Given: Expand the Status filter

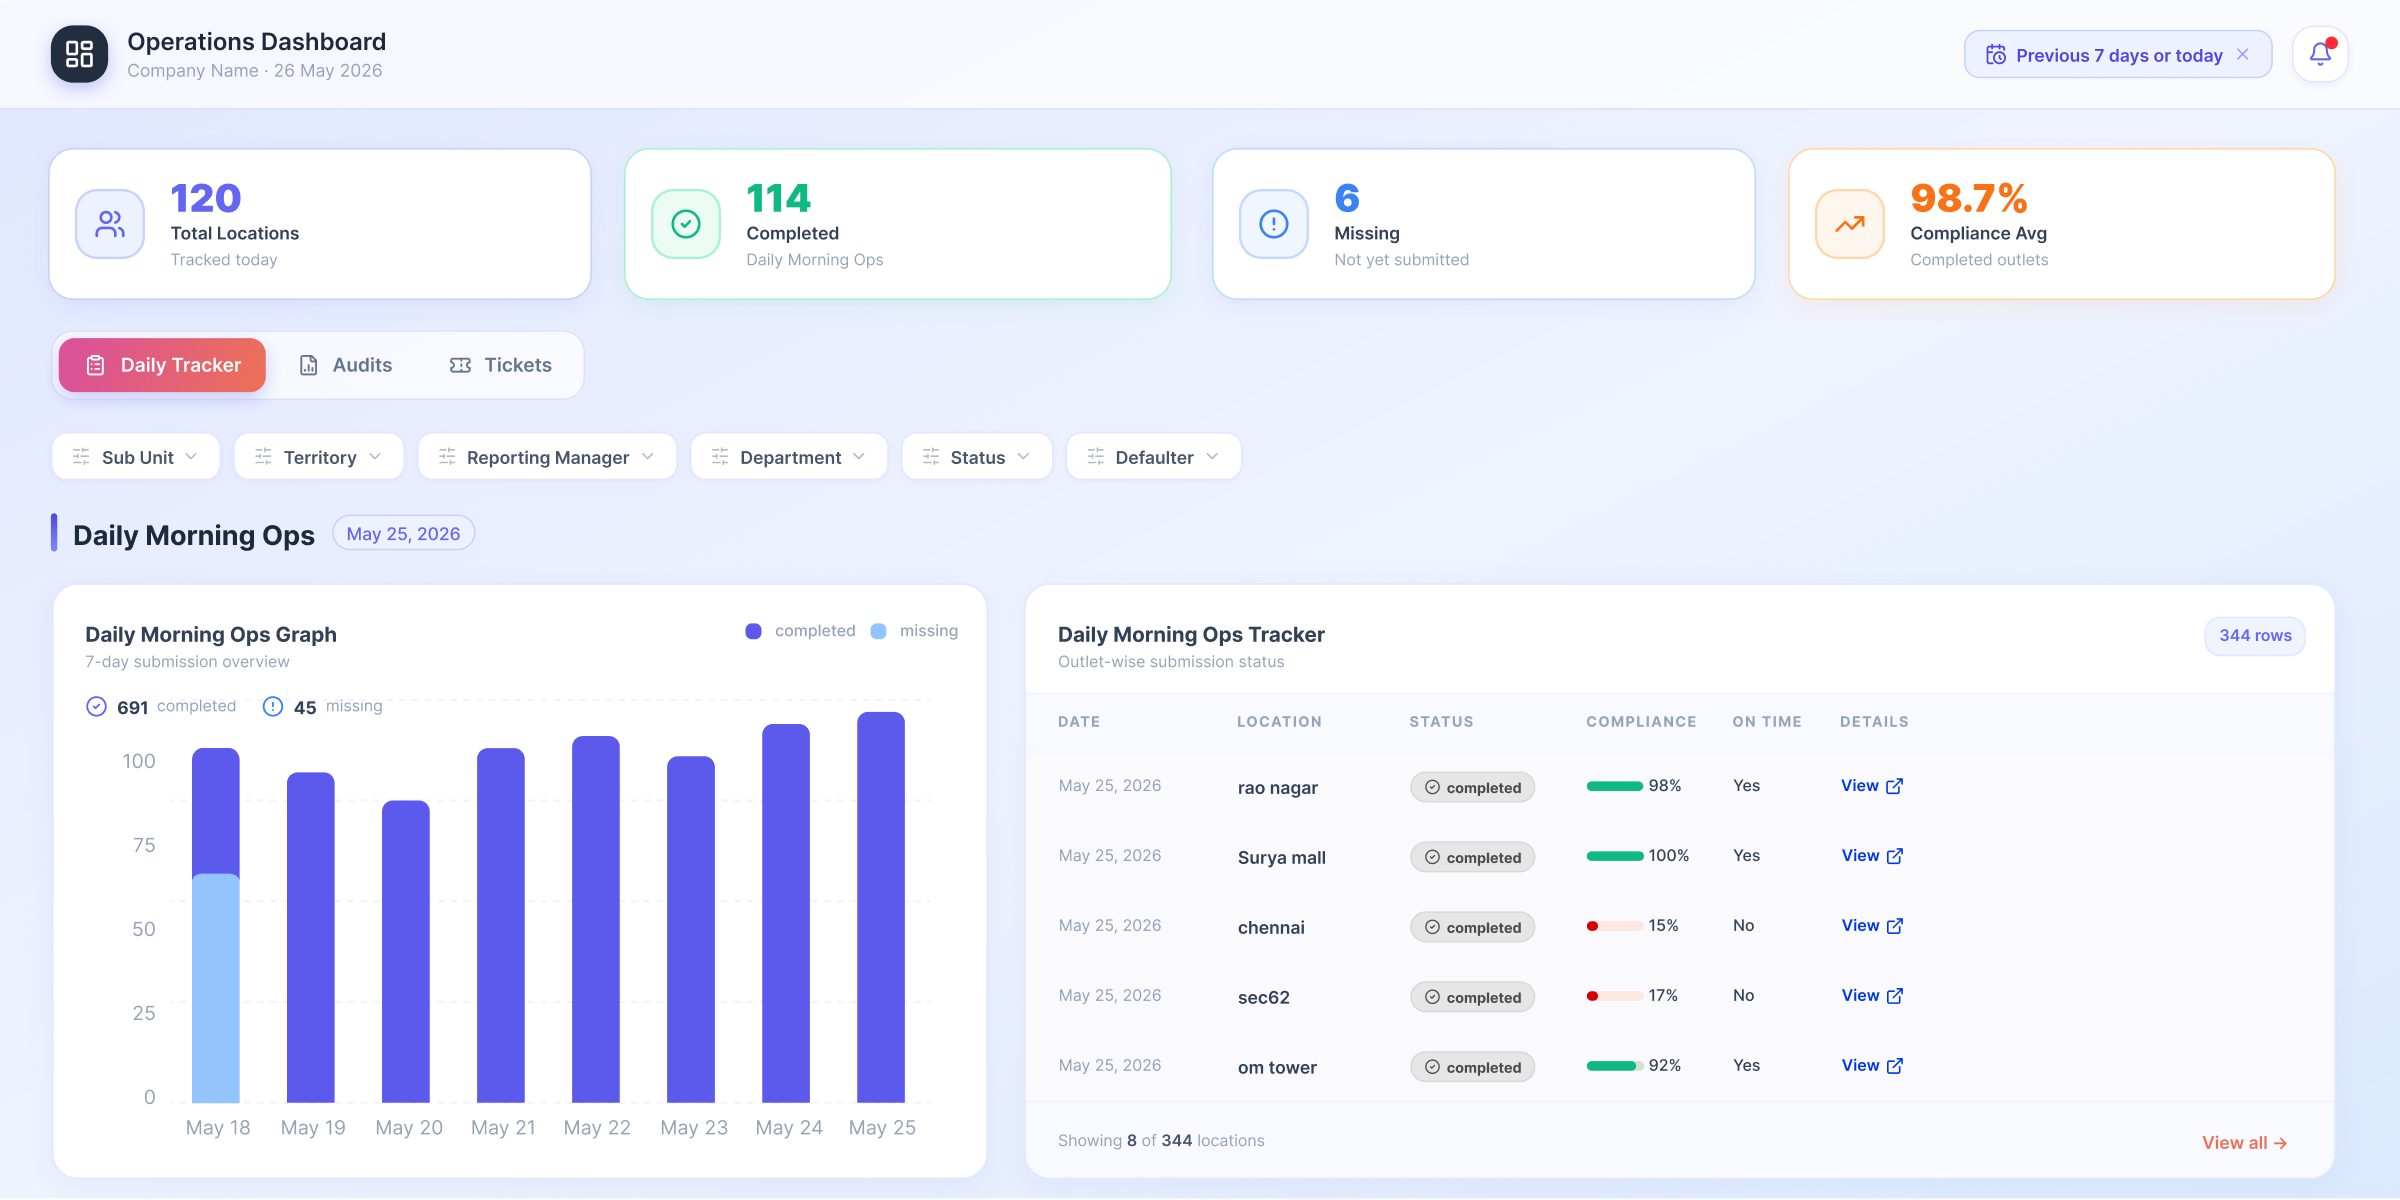Looking at the screenshot, I should [x=977, y=457].
